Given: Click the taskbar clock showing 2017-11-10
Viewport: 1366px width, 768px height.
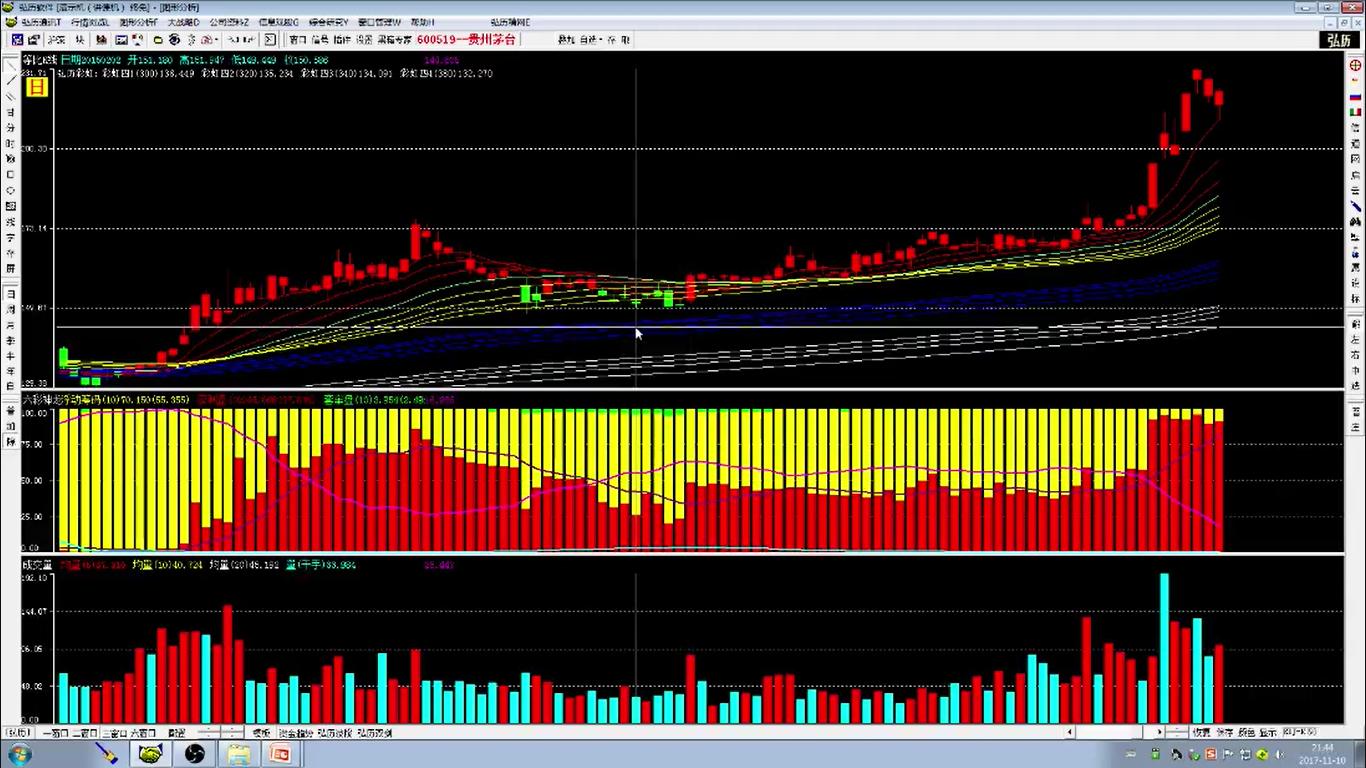Looking at the screenshot, I should (x=1323, y=754).
